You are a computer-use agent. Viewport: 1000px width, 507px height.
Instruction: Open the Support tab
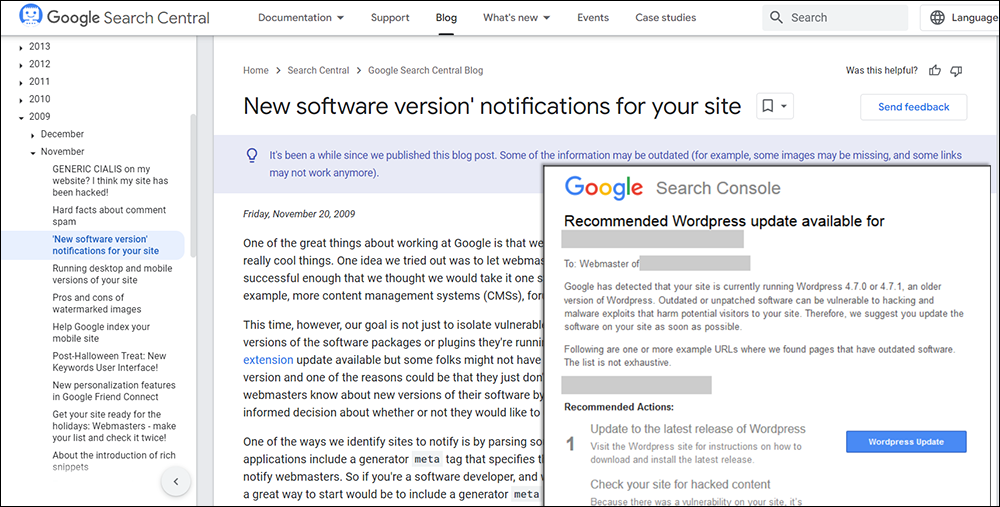[x=390, y=18]
